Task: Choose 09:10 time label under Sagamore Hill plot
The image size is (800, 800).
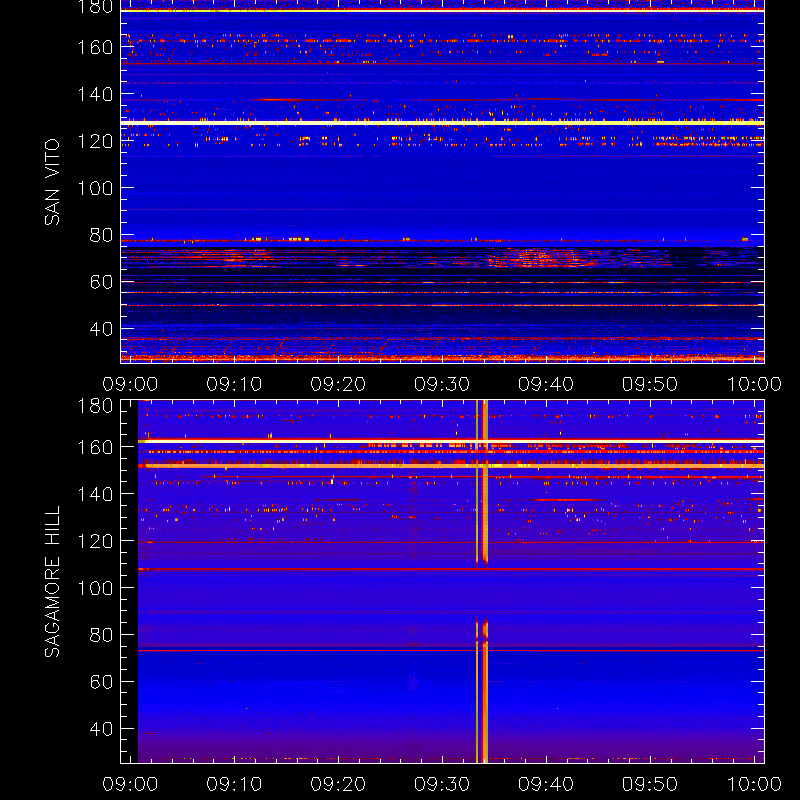Action: click(x=234, y=784)
